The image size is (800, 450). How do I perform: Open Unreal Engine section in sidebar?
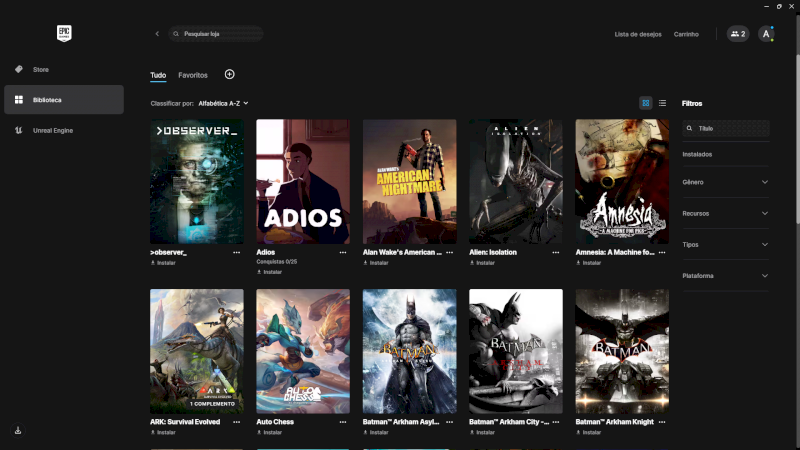52,130
